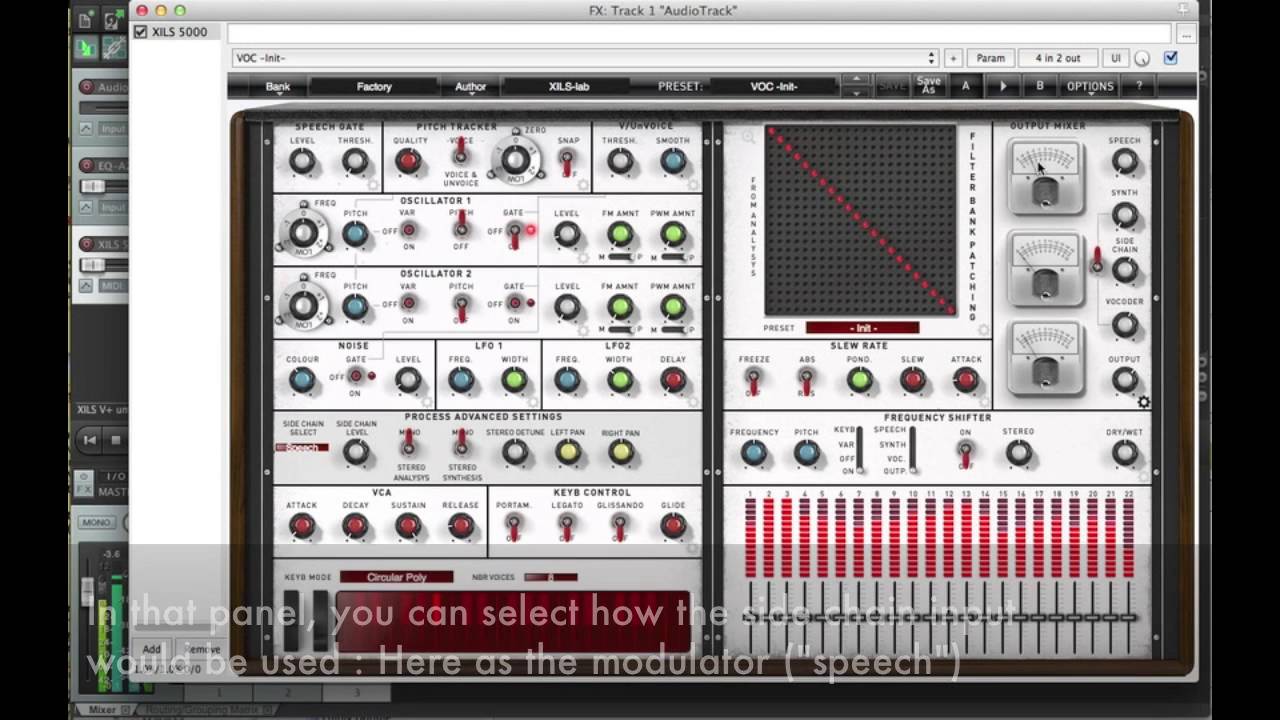The height and width of the screenshot is (720, 1280).
Task: Click the Frequency Shifter DRY/WET knob
Action: [1125, 453]
